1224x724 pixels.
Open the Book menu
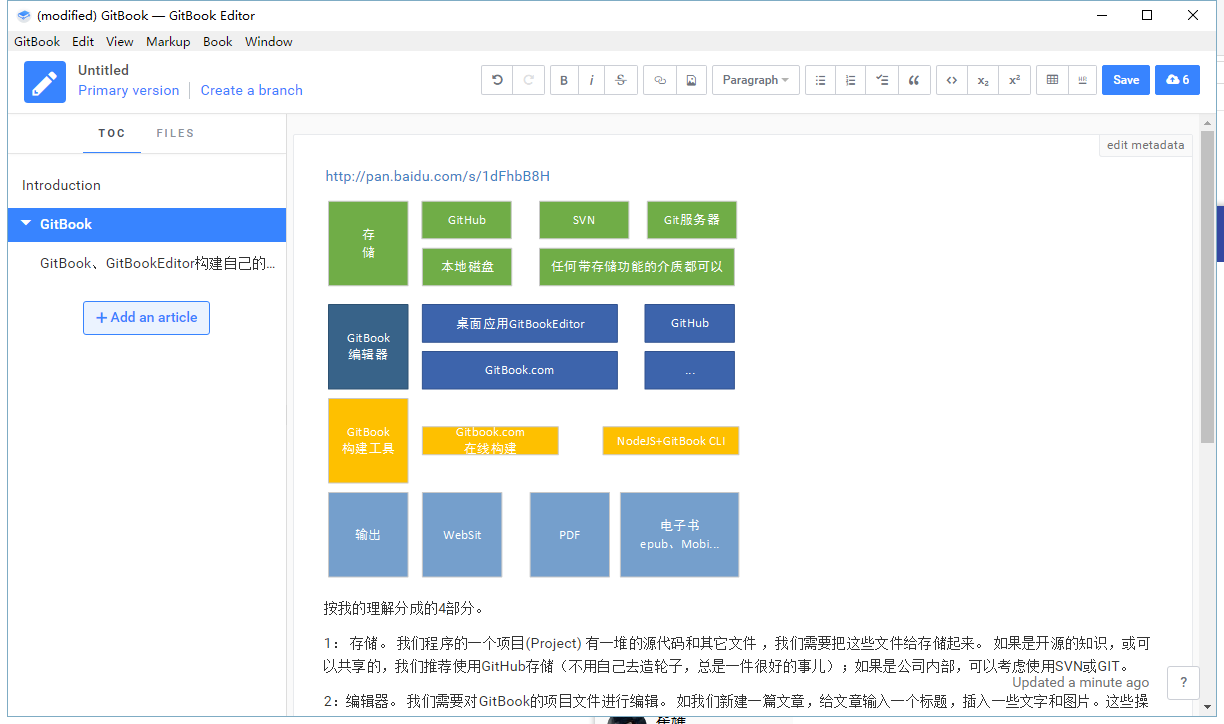217,42
